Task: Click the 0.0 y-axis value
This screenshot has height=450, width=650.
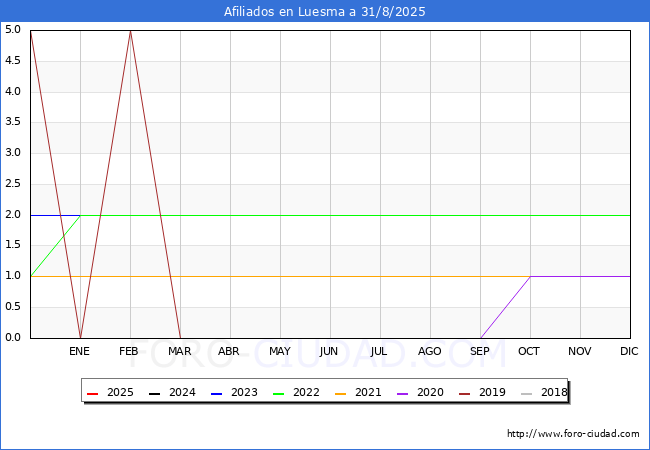Action: coord(13,337)
